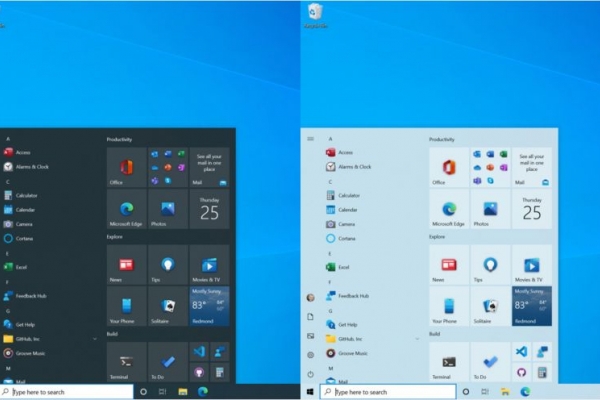This screenshot has width=600, height=400.
Task: Open Pictures icon in light Start menu sidebar
Action: point(310,336)
